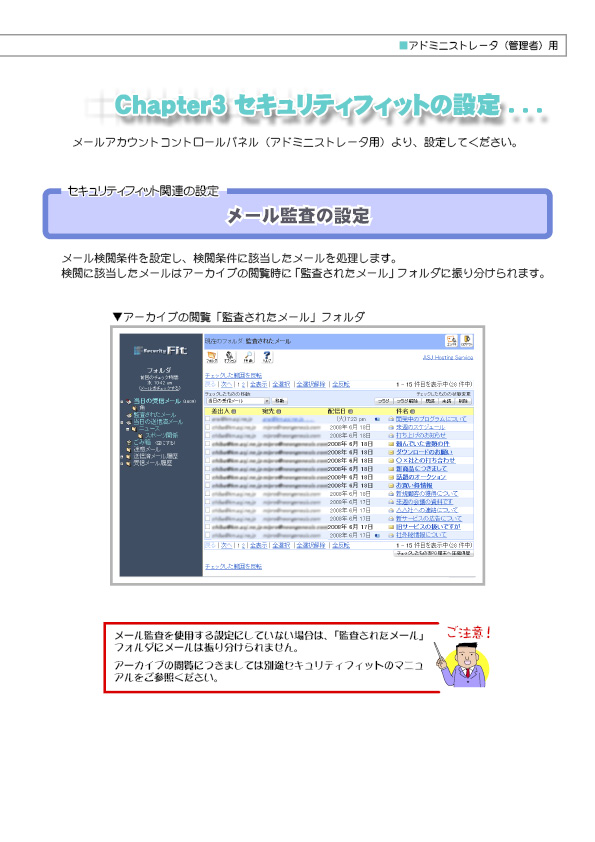This screenshot has height=842, width=595.
Task: Click the 移動 button beside dropdown
Action: pos(279,401)
